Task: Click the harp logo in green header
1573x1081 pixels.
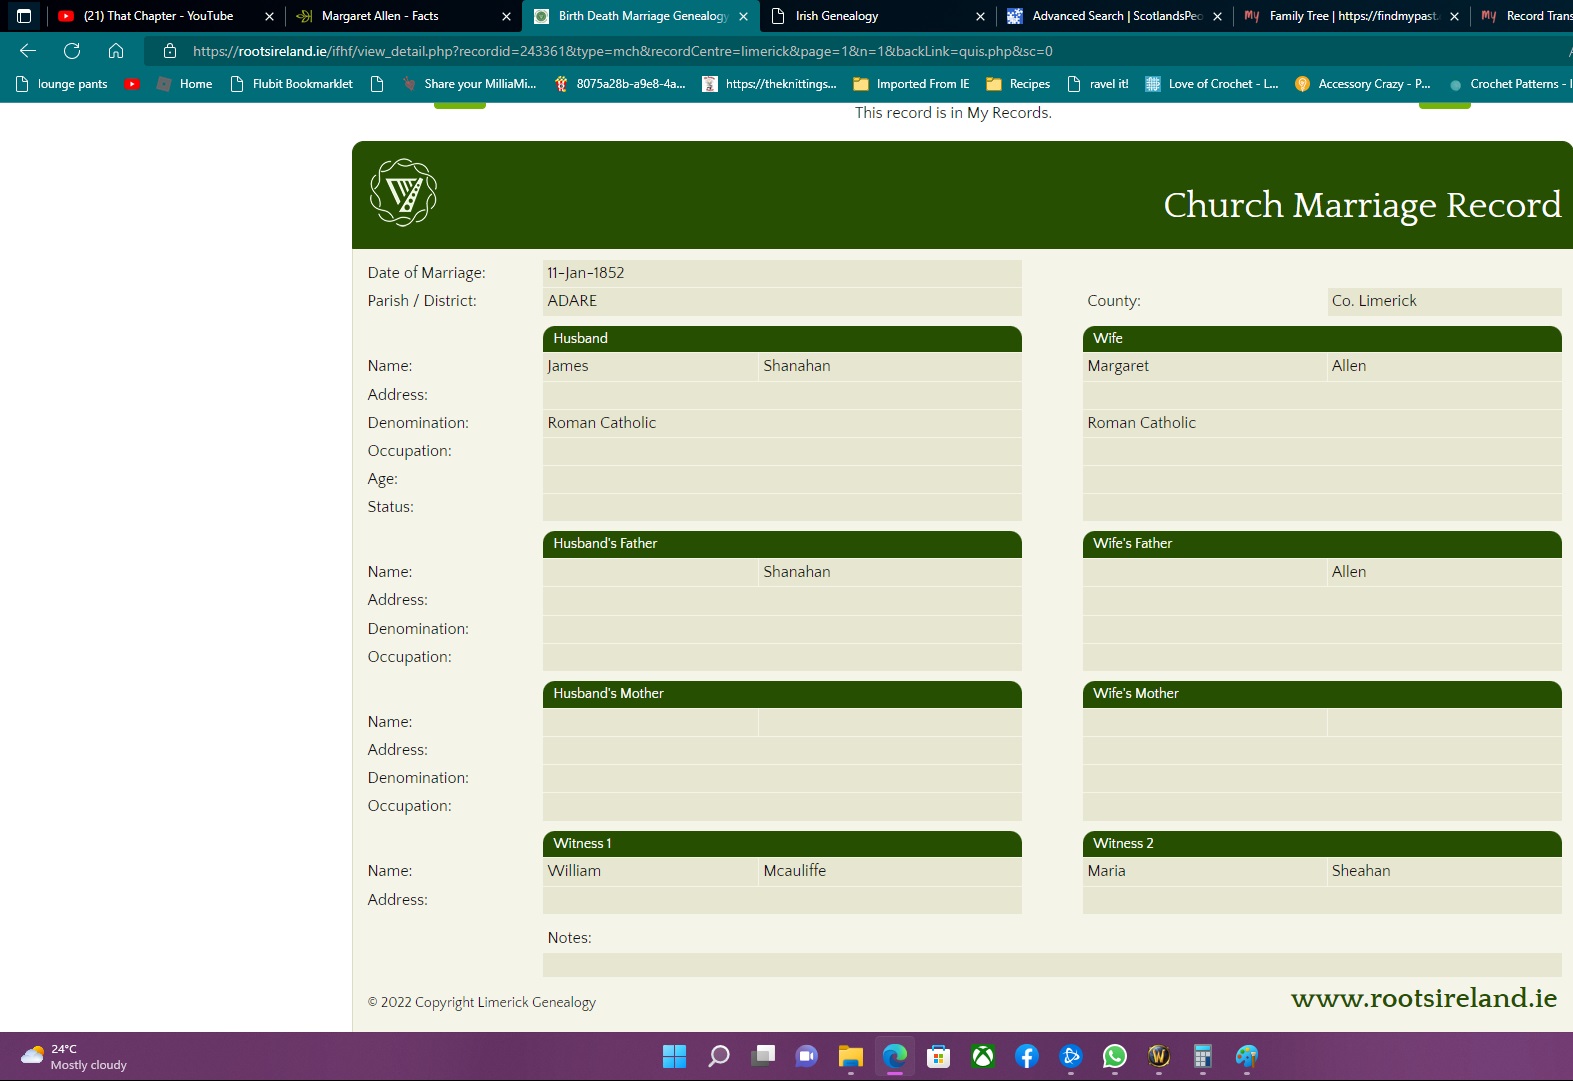Action: (x=403, y=192)
